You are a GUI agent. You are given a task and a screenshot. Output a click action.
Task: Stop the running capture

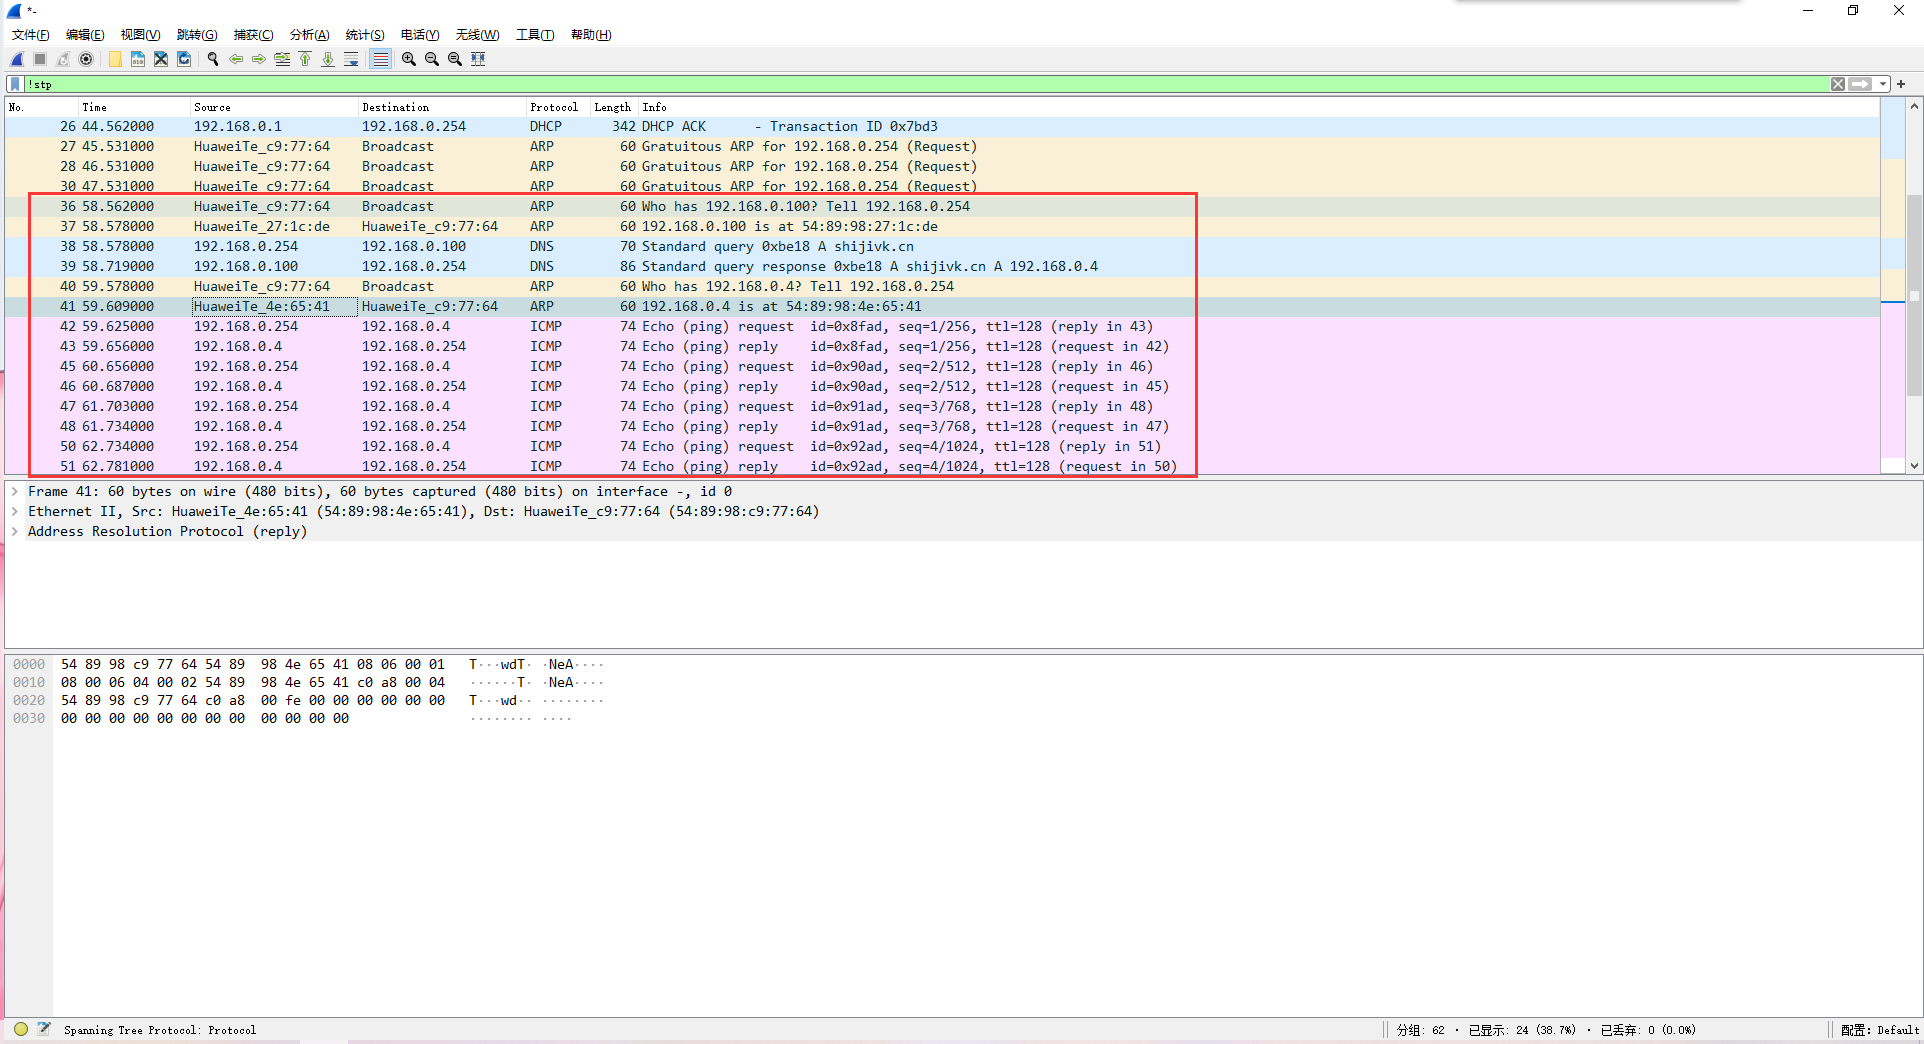[x=40, y=59]
